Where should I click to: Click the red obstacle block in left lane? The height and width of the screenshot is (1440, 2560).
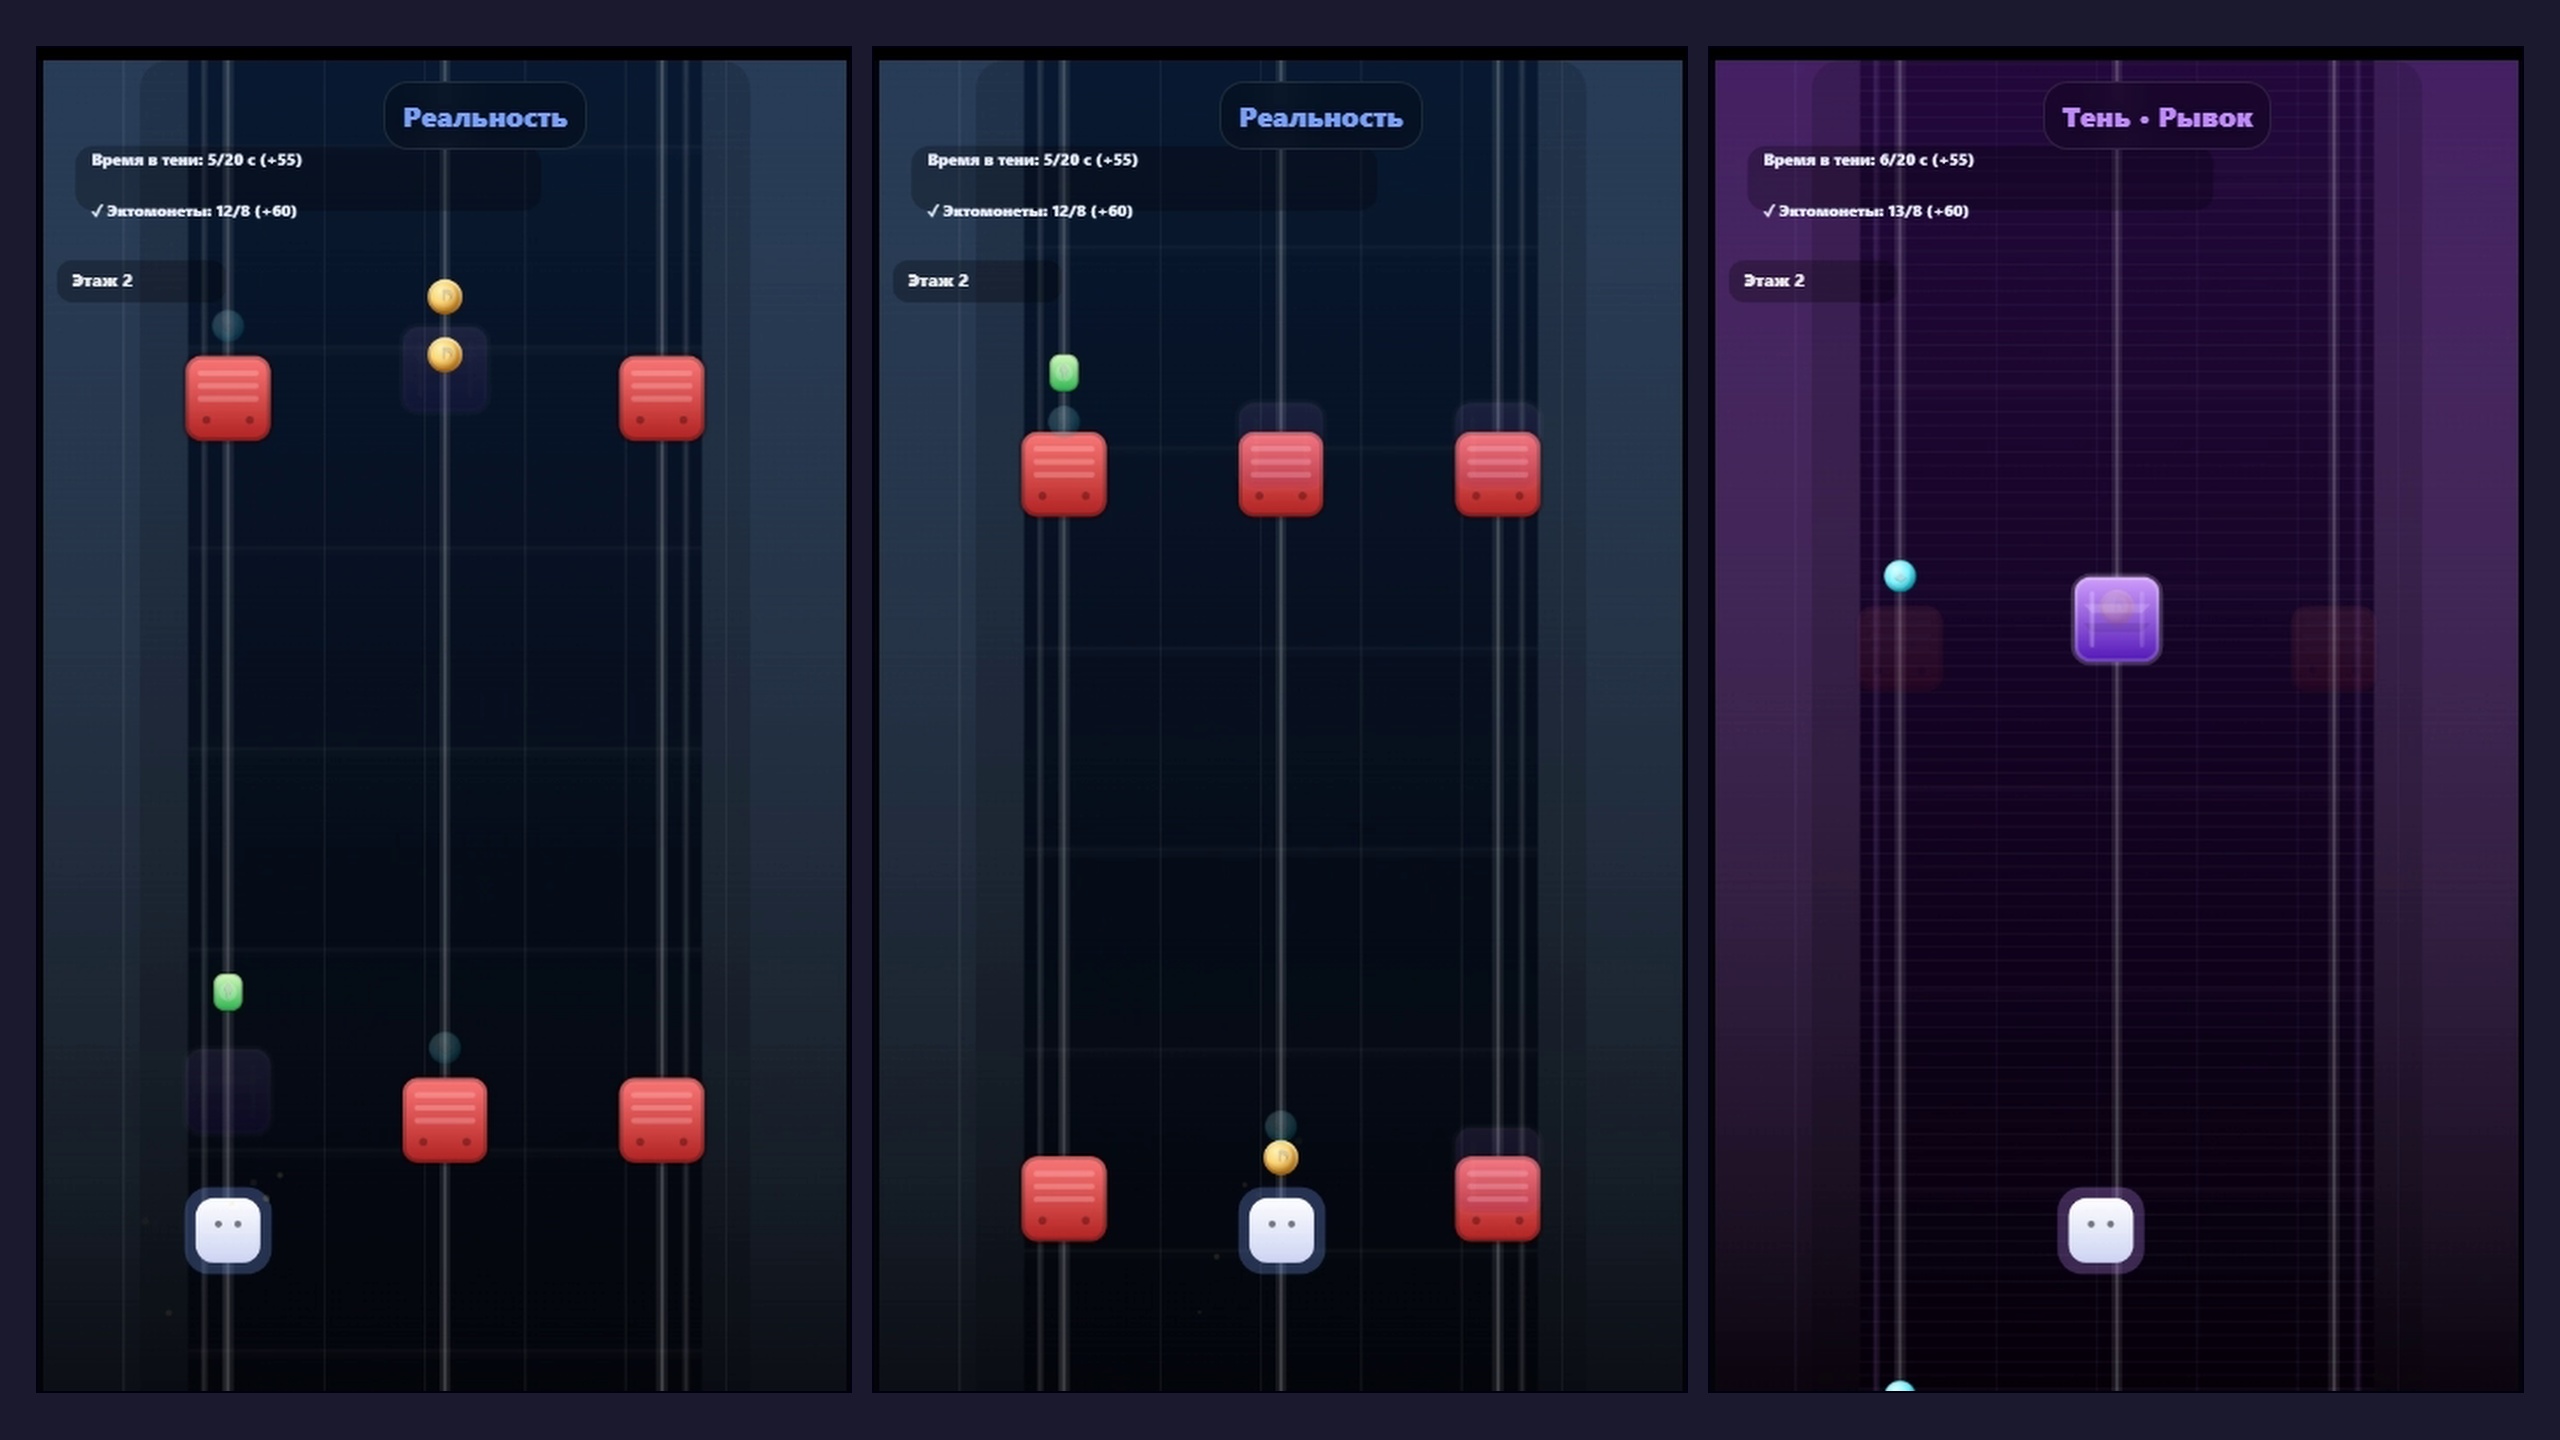tap(227, 398)
